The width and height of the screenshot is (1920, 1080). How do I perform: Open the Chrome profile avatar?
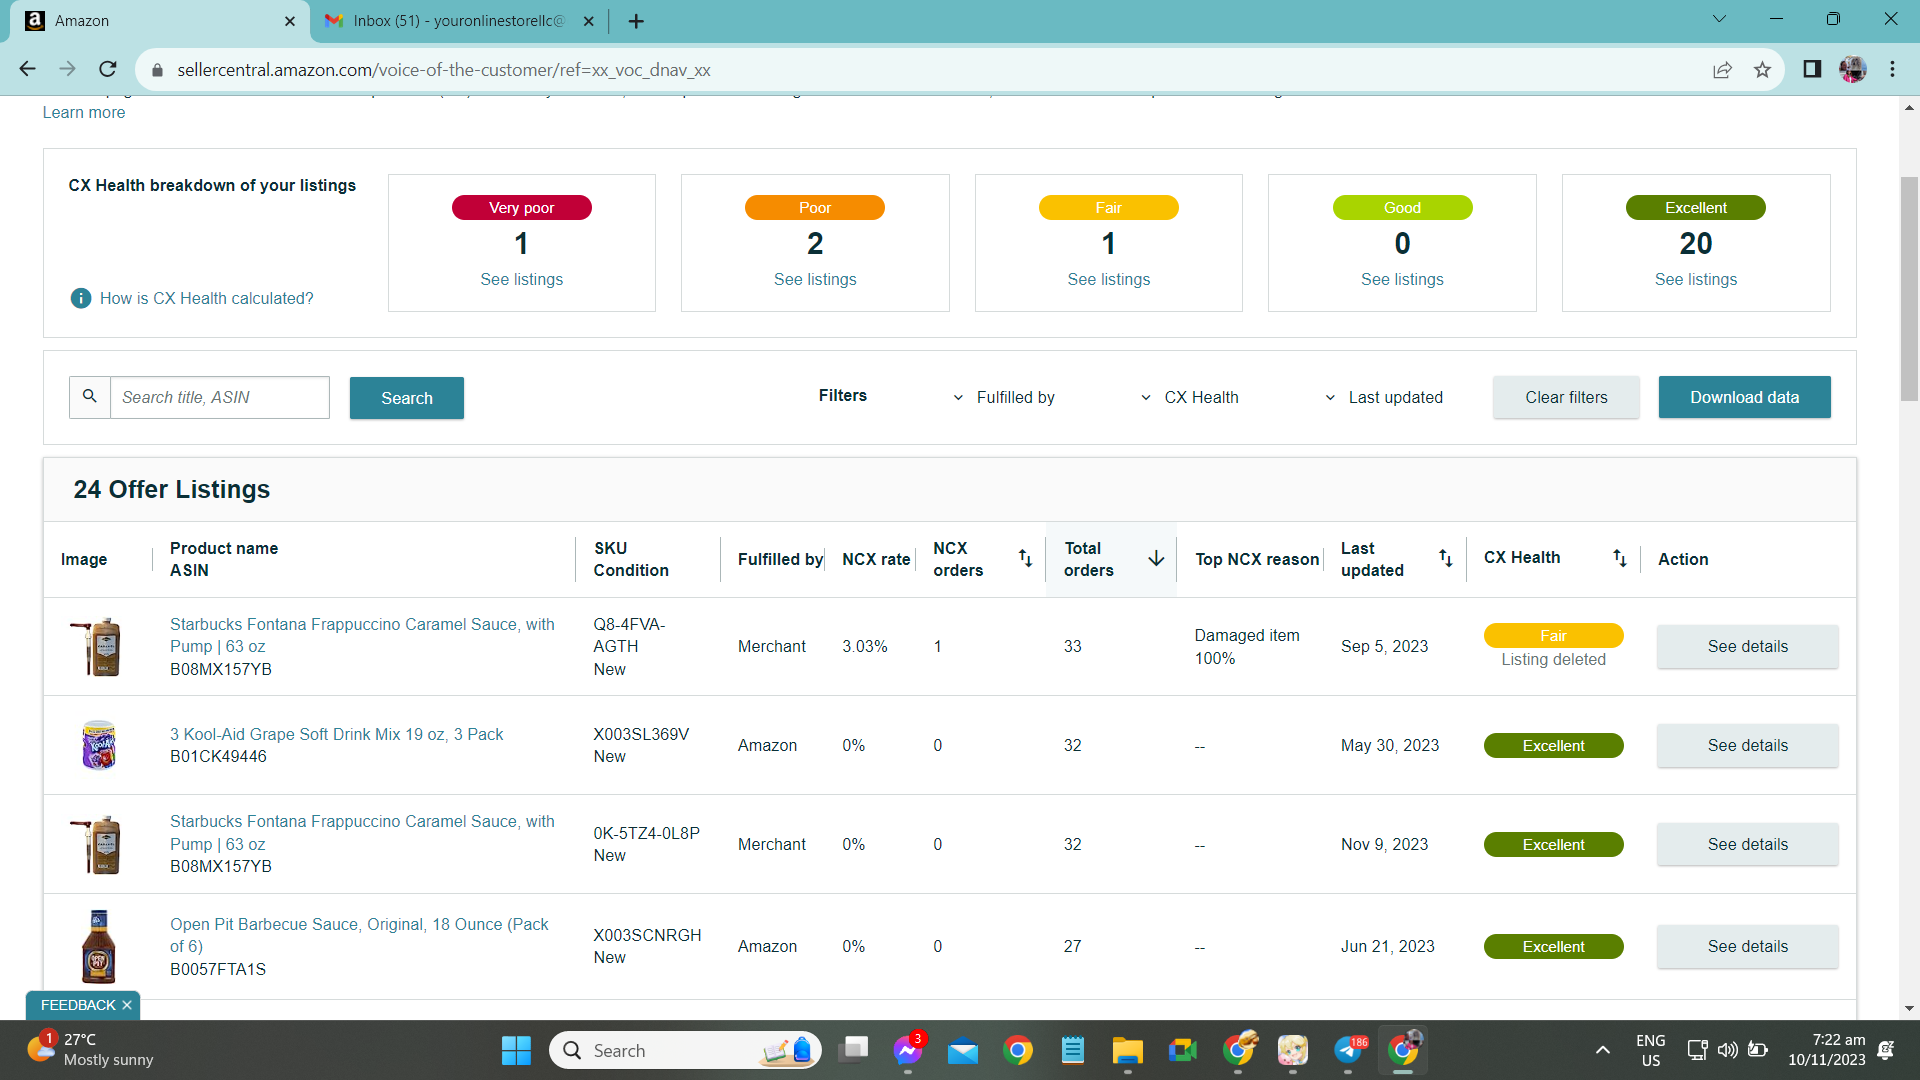tap(1852, 69)
